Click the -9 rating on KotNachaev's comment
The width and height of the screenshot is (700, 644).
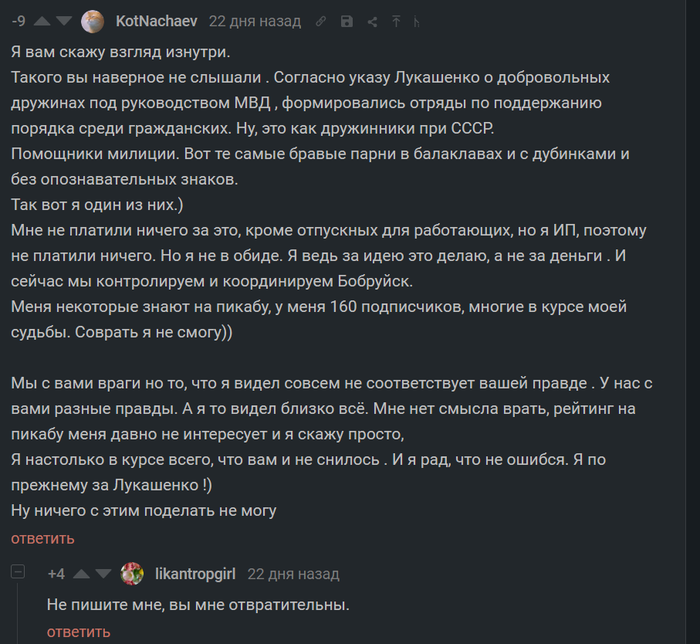[x=18, y=21]
